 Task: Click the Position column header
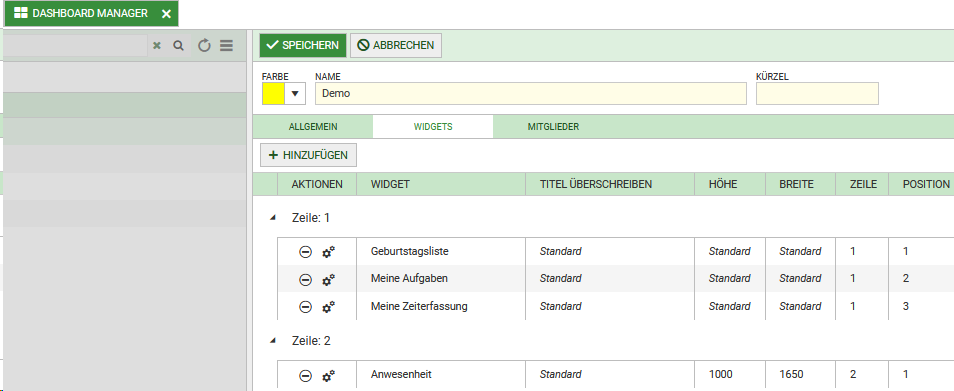click(921, 184)
